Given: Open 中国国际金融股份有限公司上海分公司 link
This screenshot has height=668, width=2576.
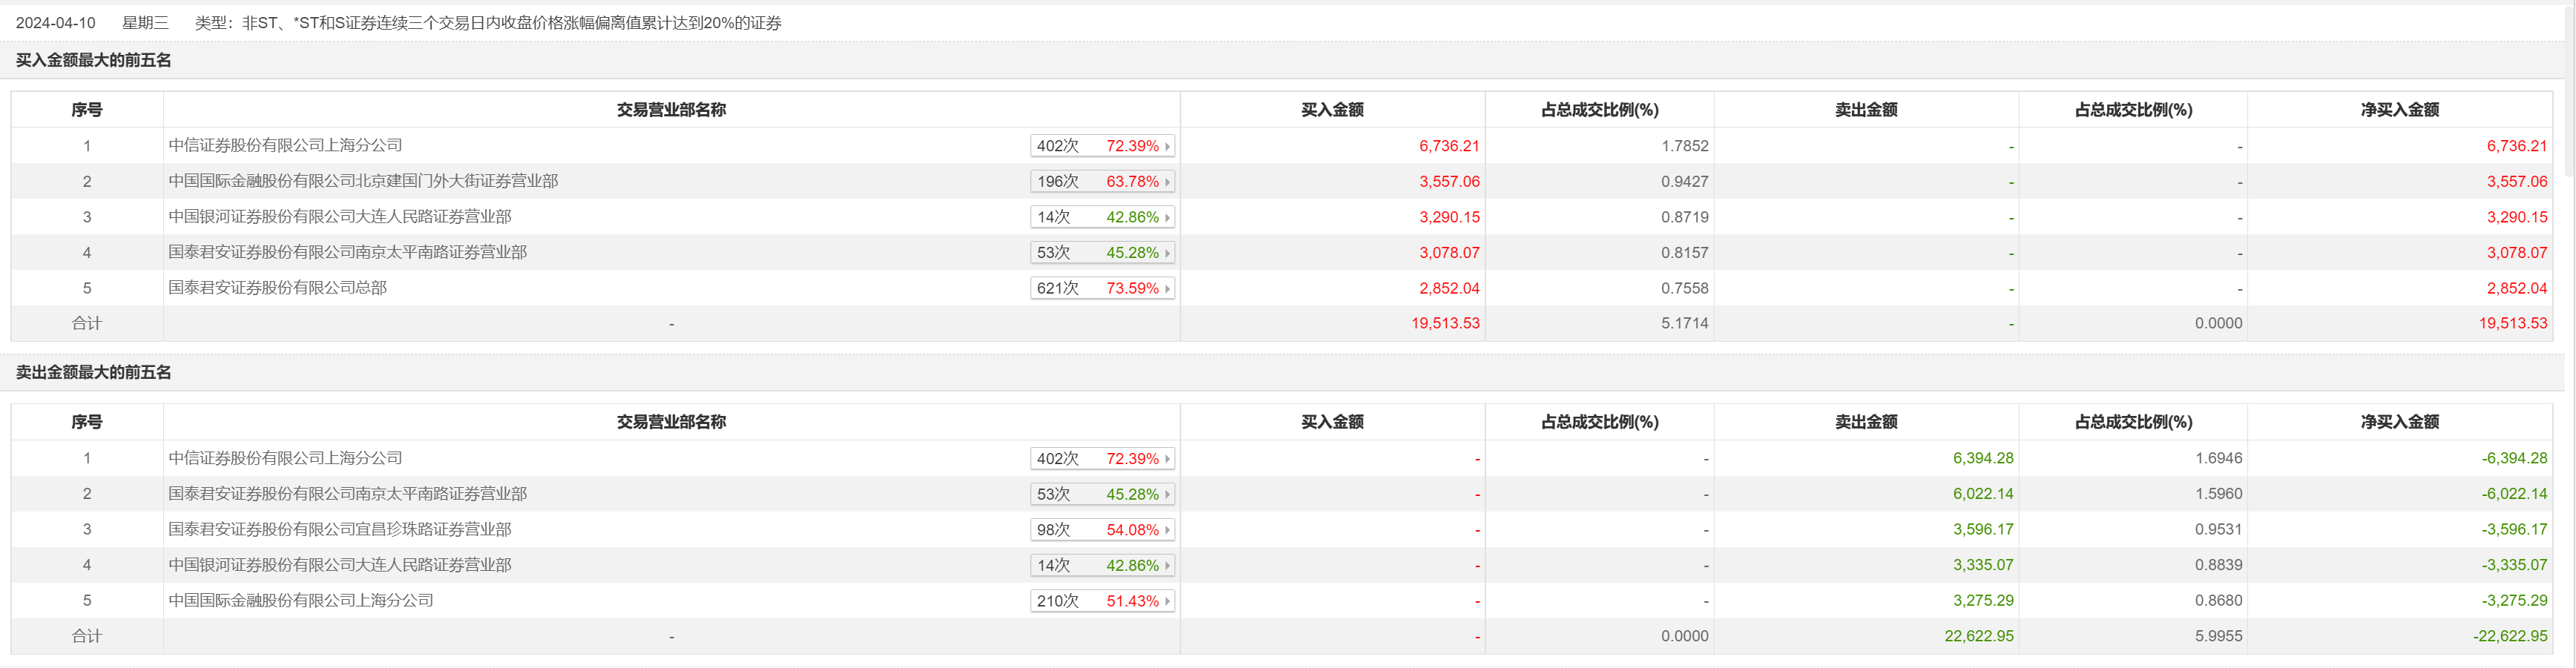Looking at the screenshot, I should coord(301,600).
